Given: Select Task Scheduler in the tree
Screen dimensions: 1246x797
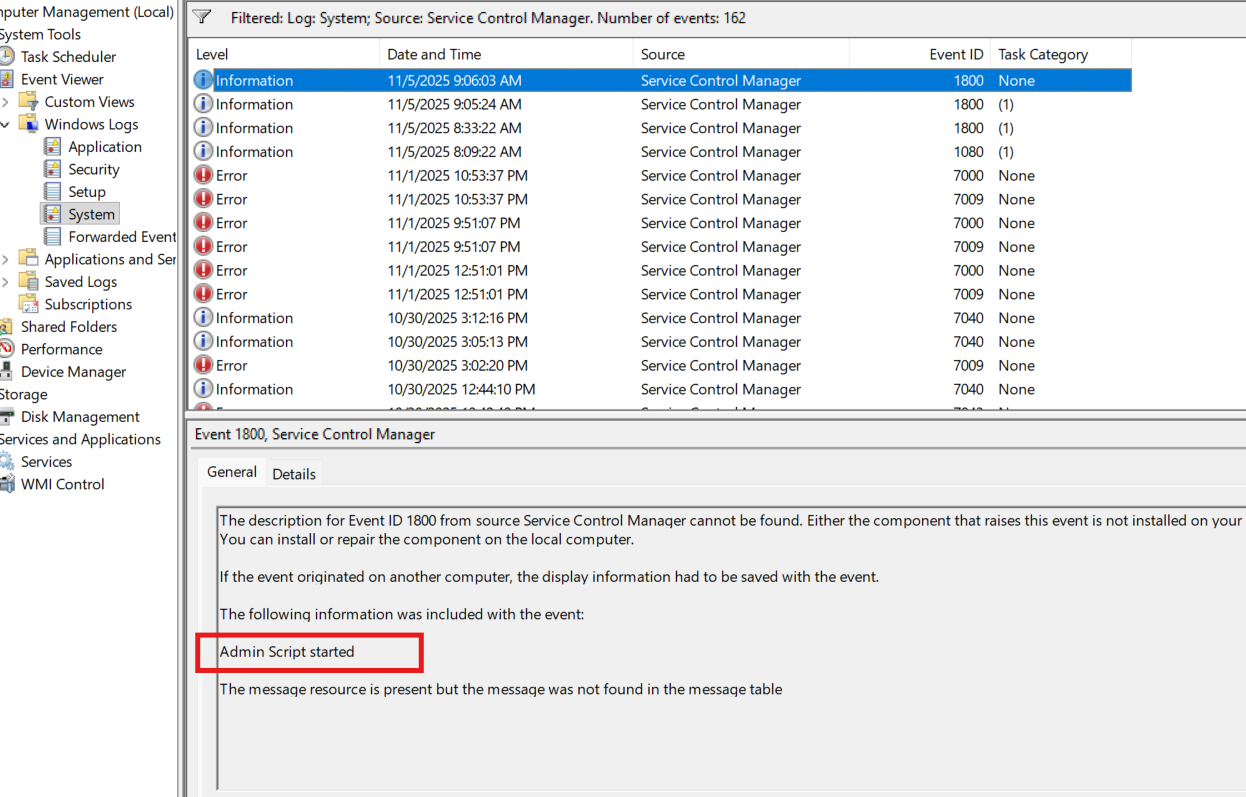Looking at the screenshot, I should (x=68, y=57).
